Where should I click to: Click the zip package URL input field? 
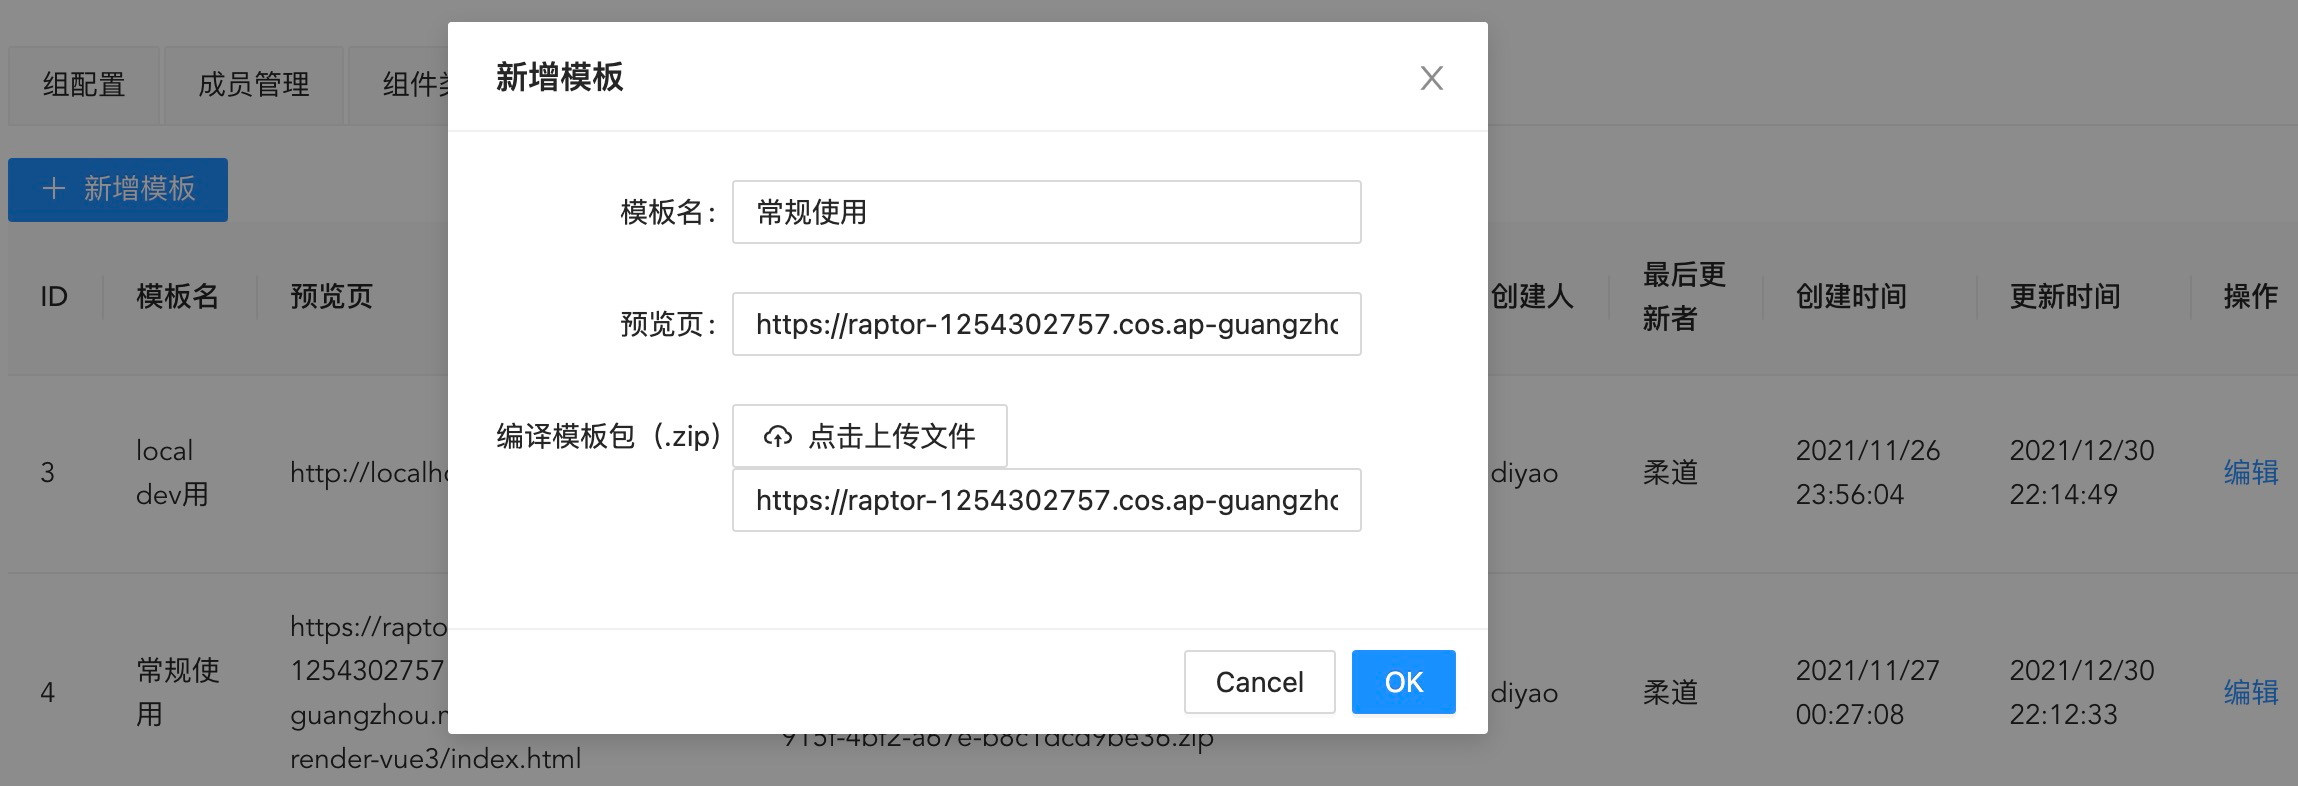point(1046,500)
